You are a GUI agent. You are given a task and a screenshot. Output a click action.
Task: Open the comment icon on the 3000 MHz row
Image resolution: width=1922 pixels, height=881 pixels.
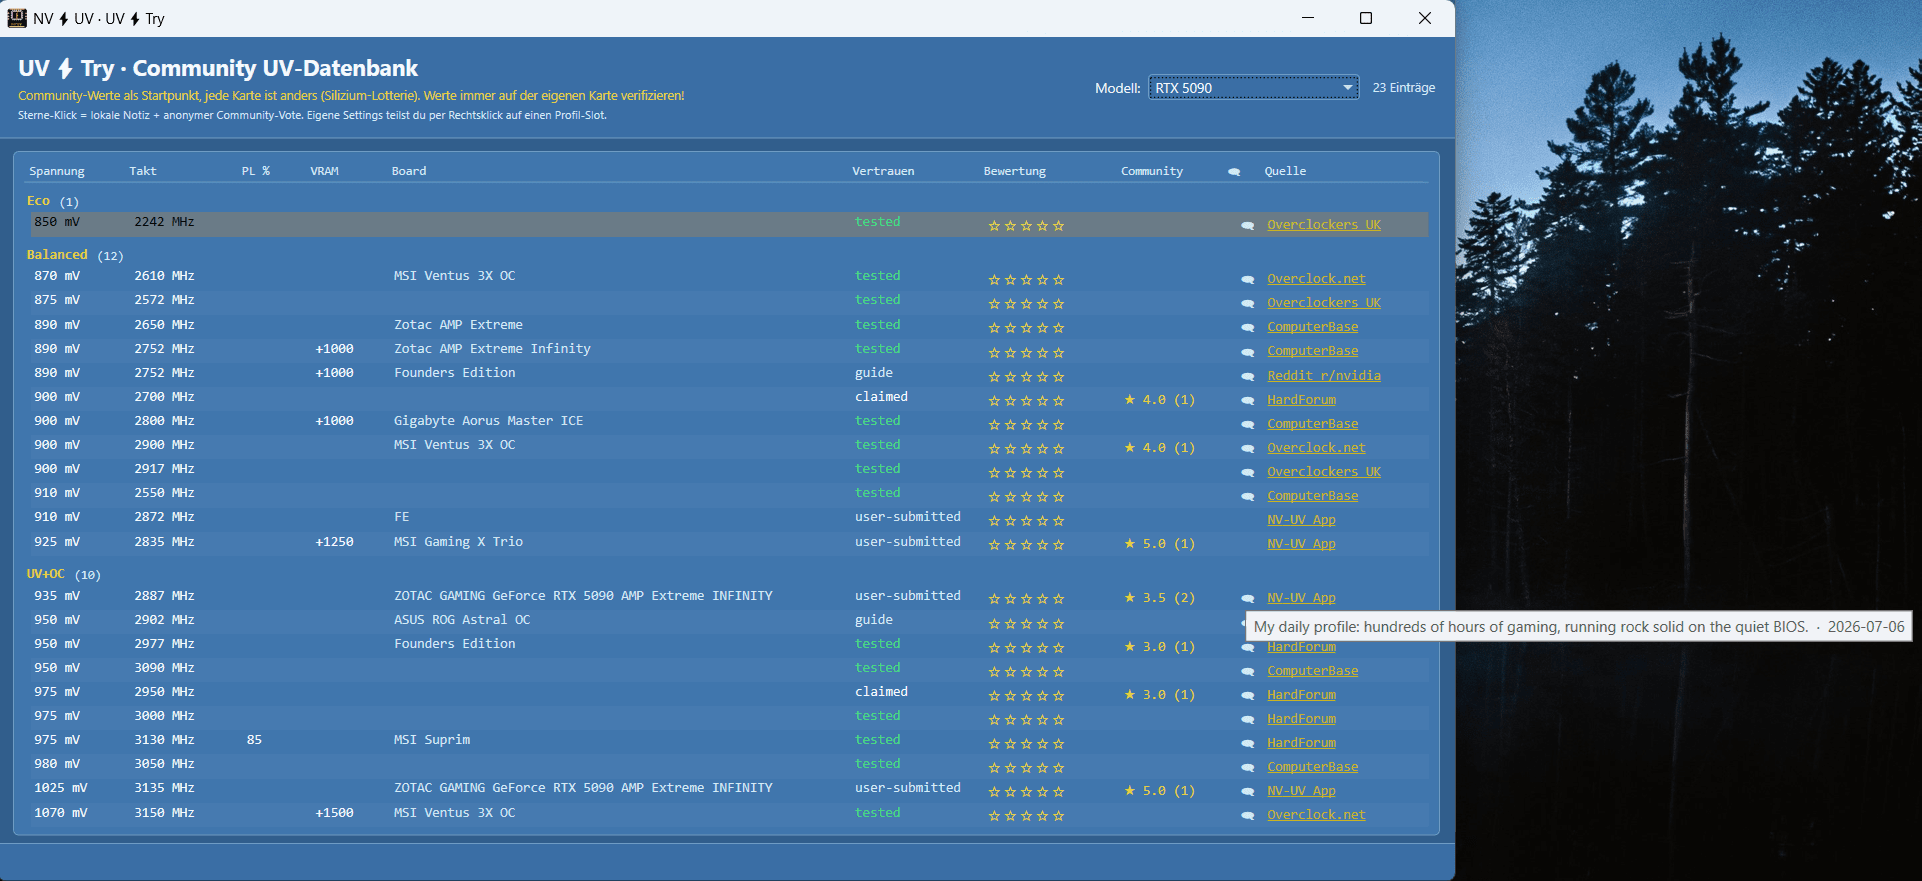click(1247, 720)
